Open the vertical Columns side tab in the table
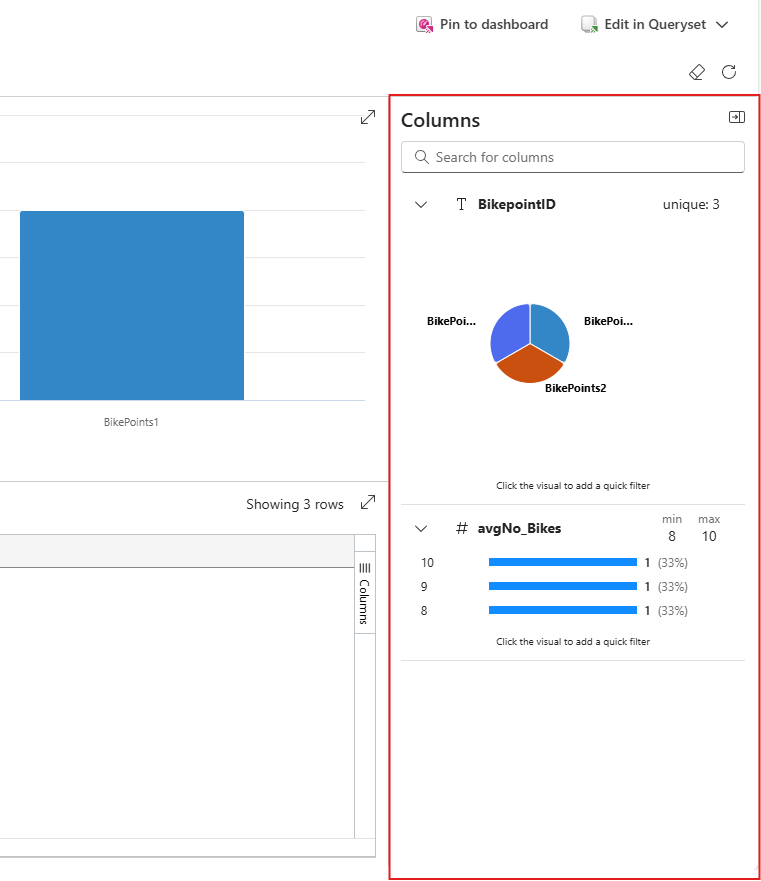This screenshot has height=881, width=761. (x=365, y=593)
